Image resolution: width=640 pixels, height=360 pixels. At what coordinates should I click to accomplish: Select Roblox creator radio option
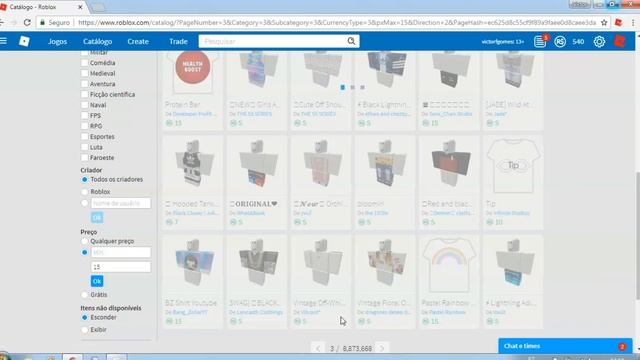coord(84,191)
